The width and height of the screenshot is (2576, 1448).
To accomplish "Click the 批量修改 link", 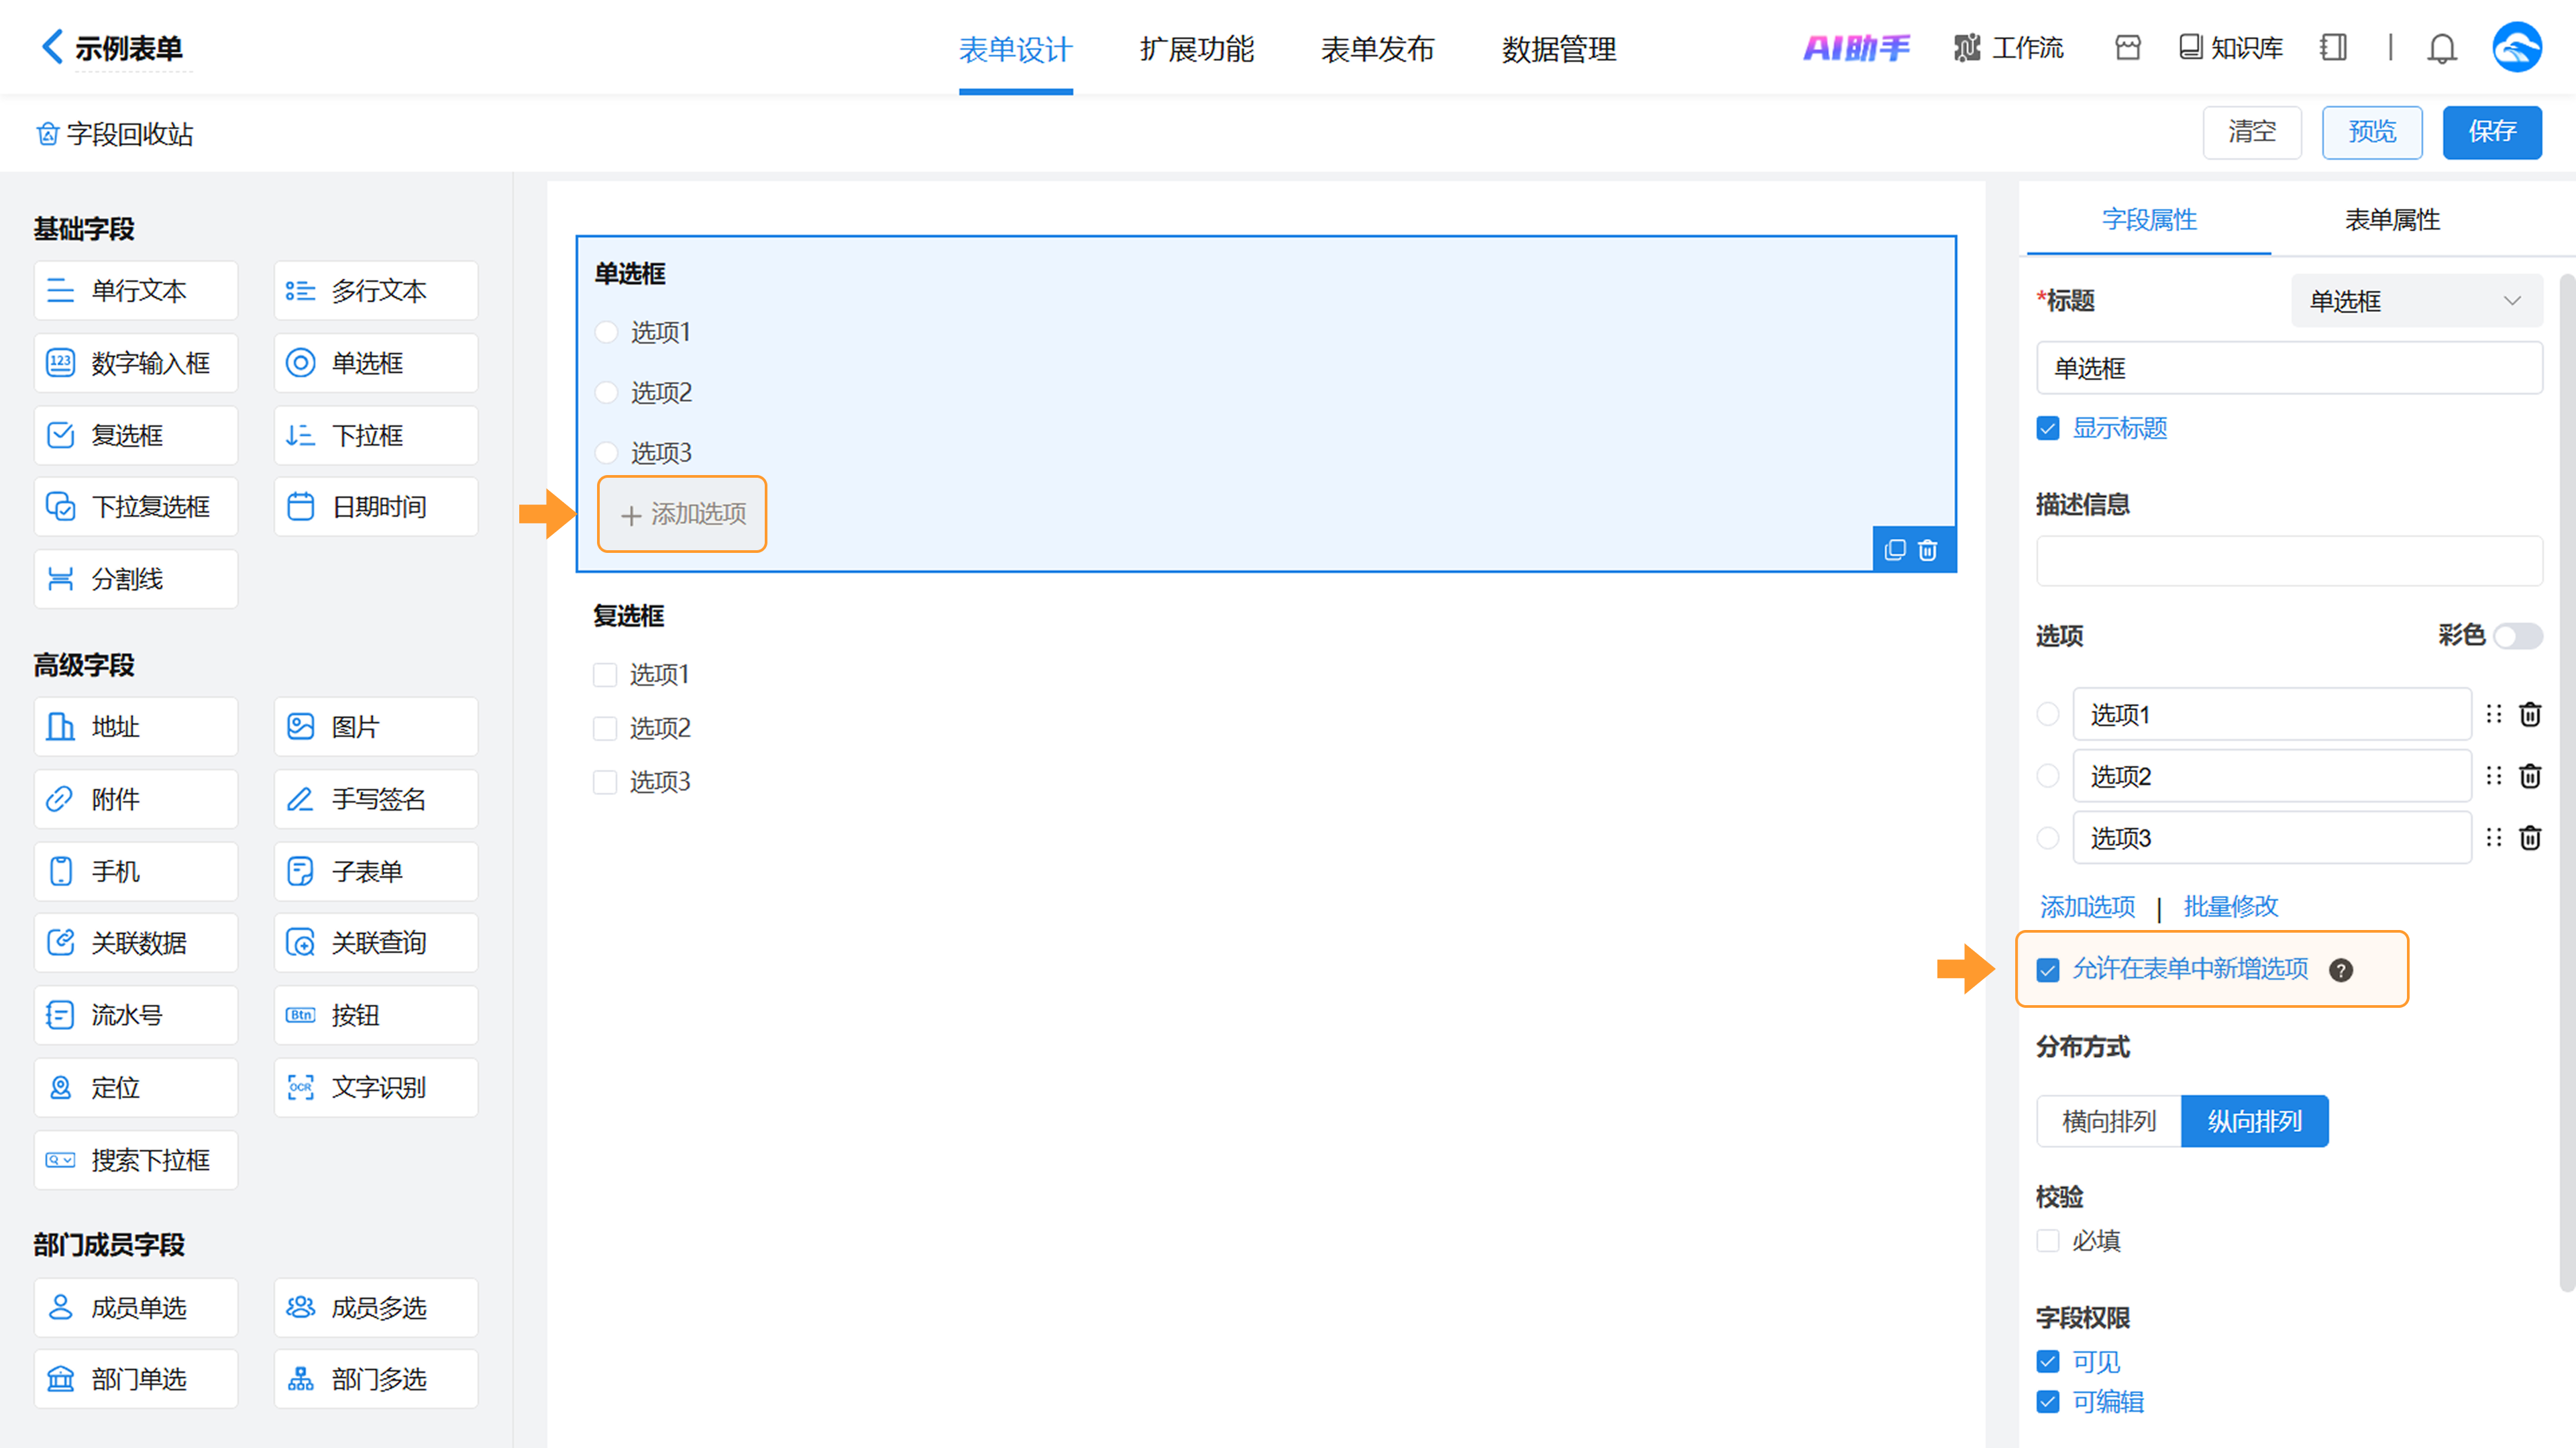I will pyautogui.click(x=2230, y=907).
